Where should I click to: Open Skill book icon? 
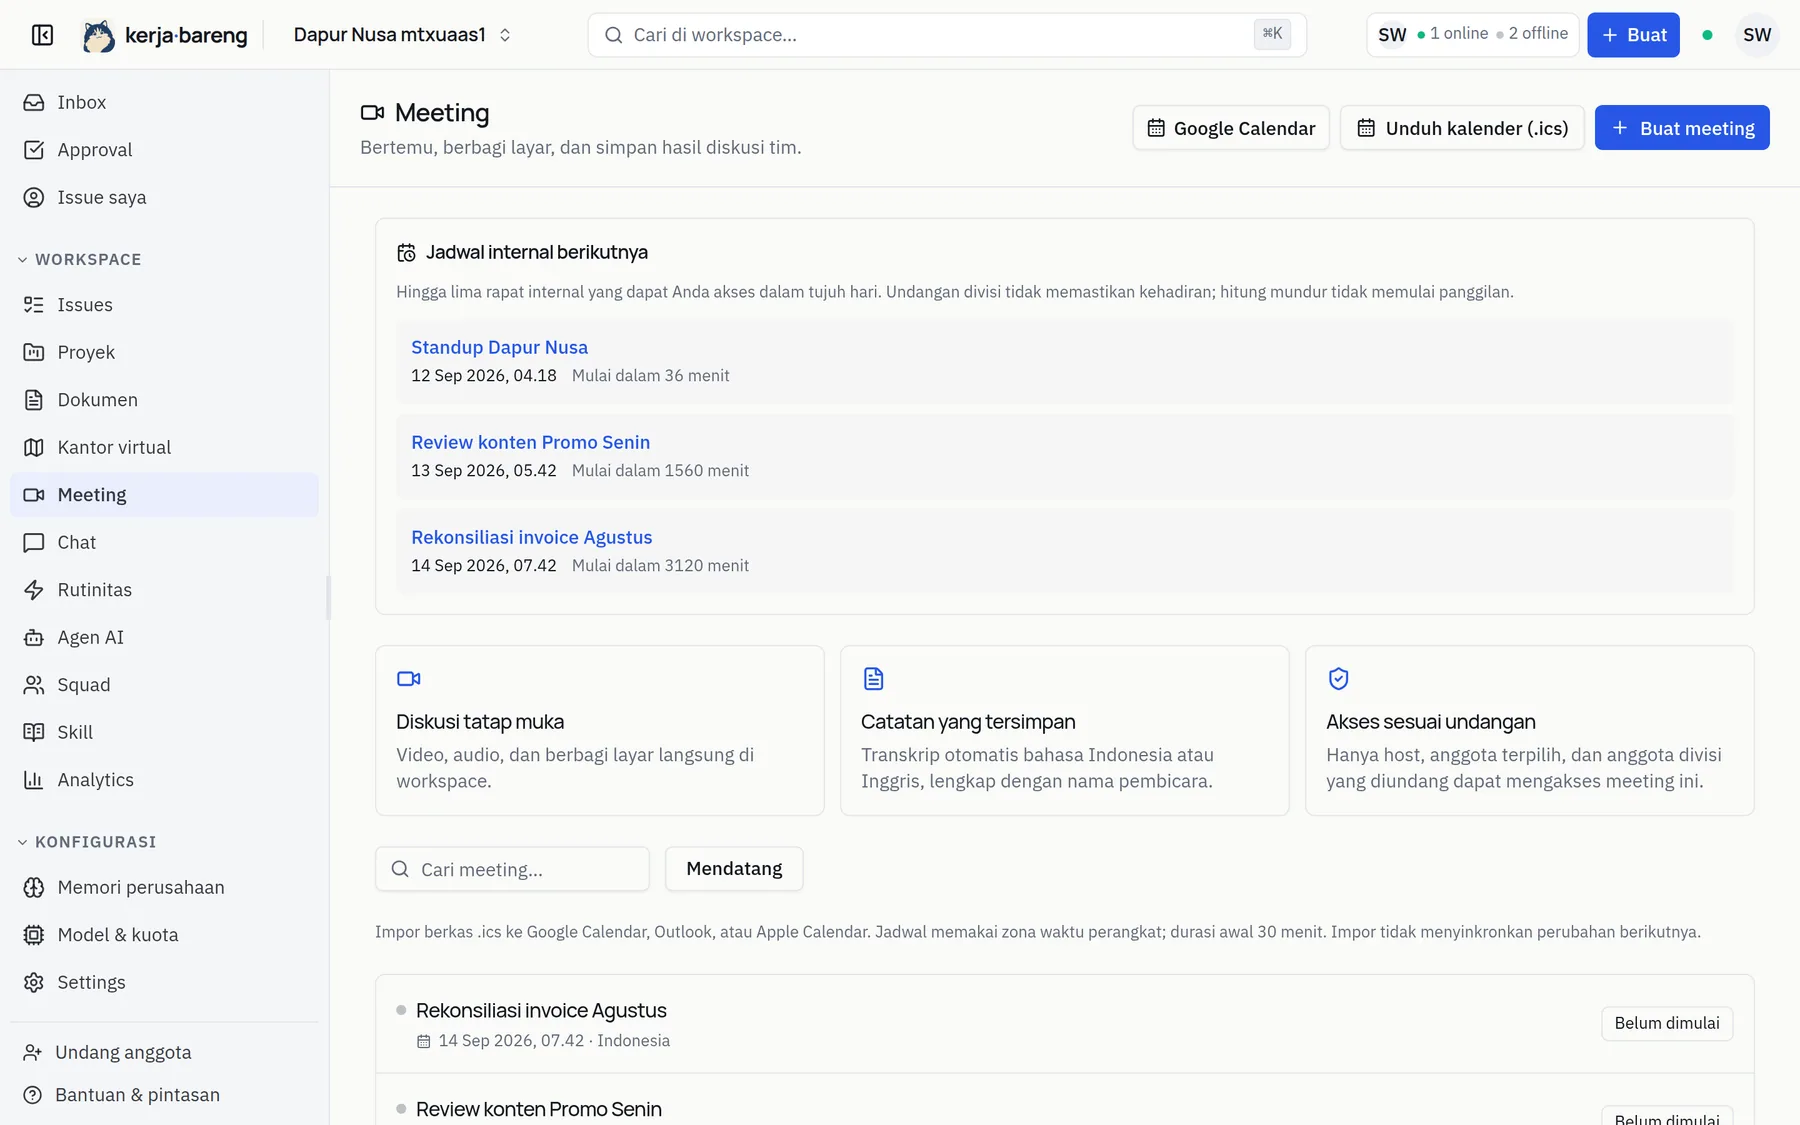tap(34, 732)
